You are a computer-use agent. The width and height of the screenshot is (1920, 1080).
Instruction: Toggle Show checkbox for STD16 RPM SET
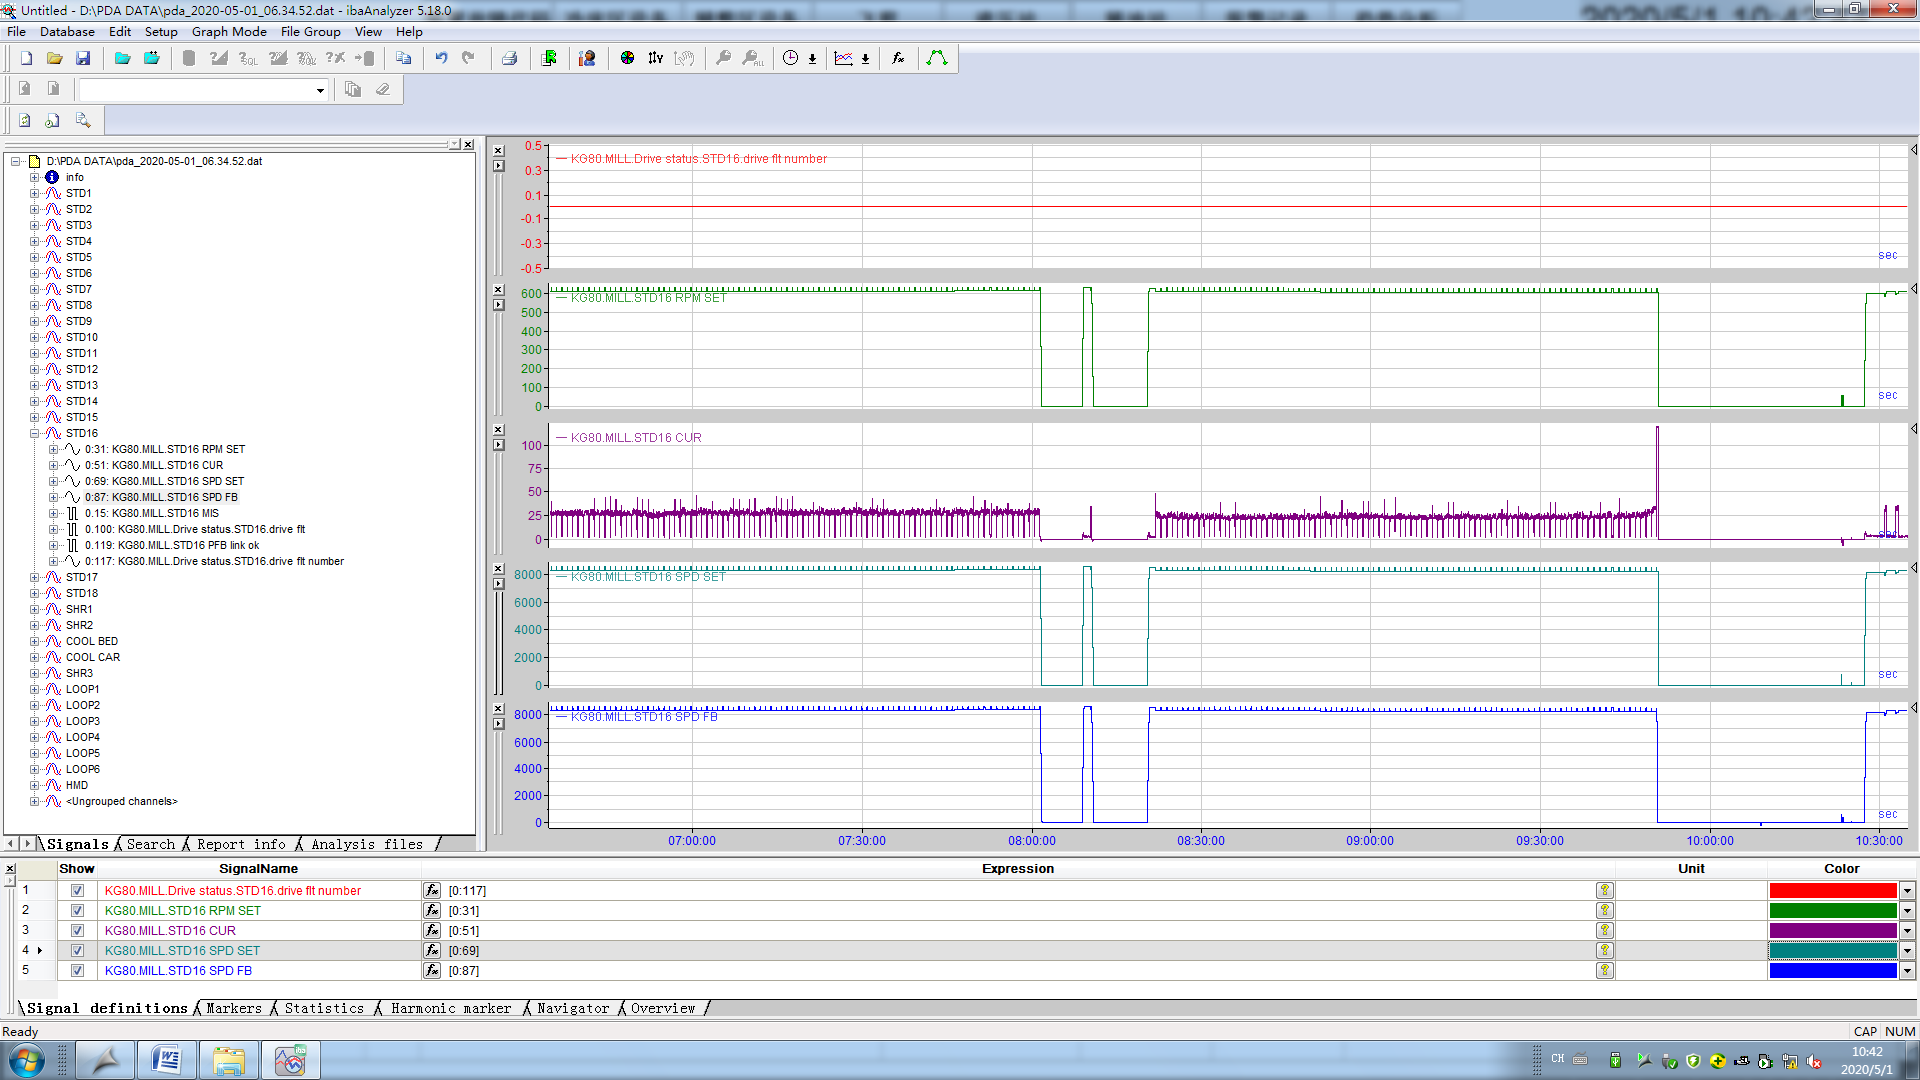tap(77, 911)
